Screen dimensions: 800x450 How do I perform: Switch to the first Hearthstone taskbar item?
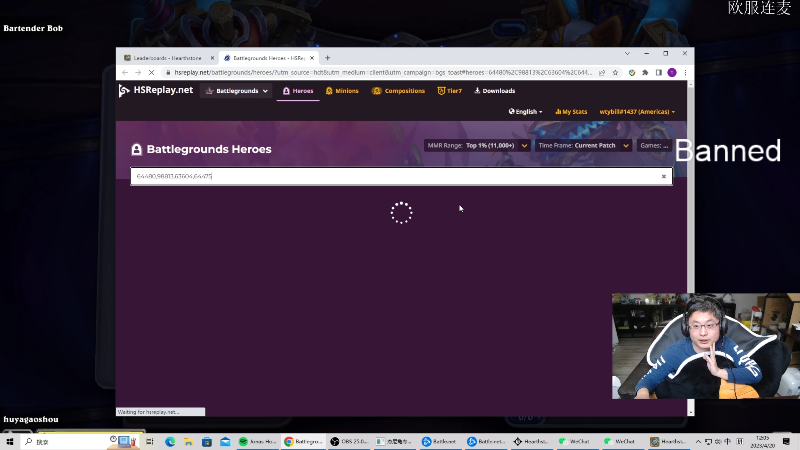pyautogui.click(x=531, y=441)
